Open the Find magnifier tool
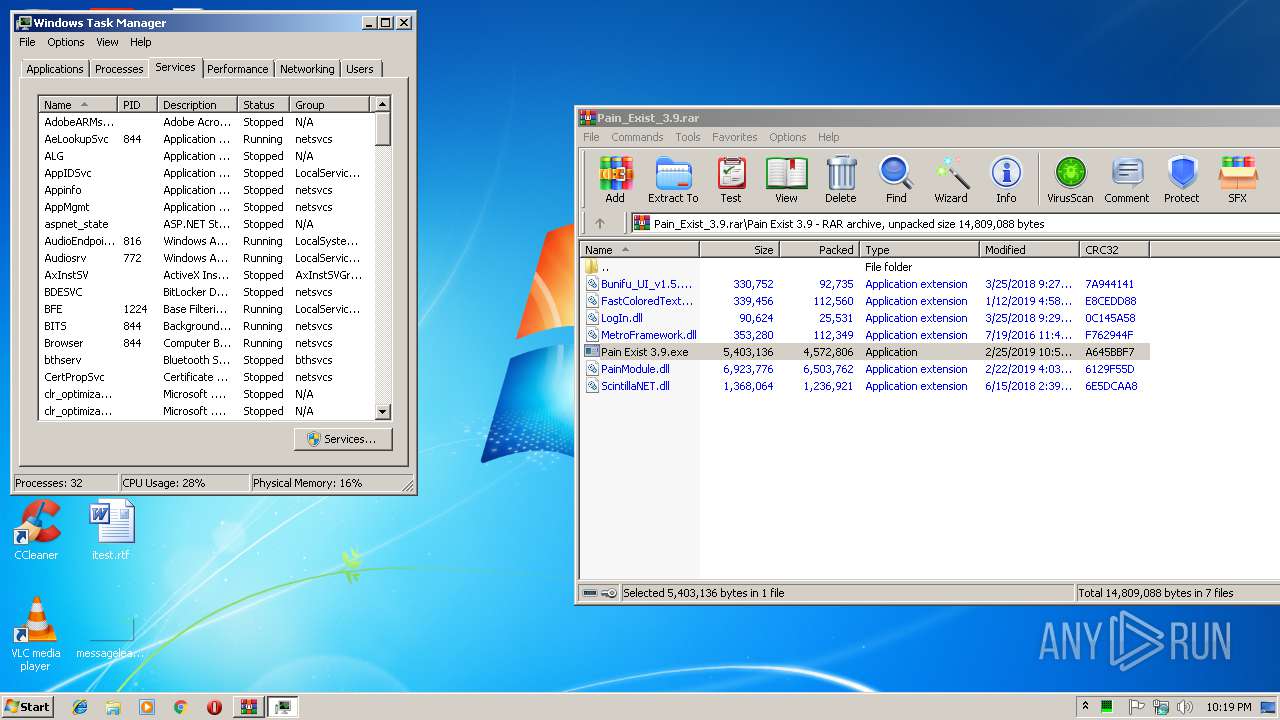 [x=896, y=180]
